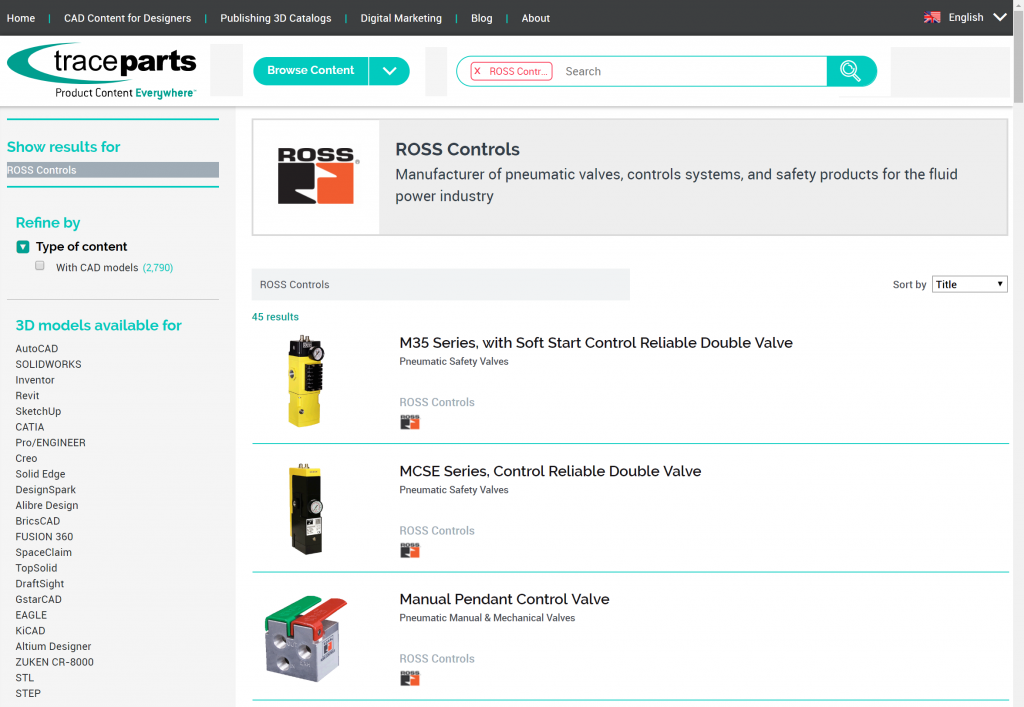The image size is (1024, 707).
Task: Filter 3D models by SOLIDWORKS
Action: 48,364
